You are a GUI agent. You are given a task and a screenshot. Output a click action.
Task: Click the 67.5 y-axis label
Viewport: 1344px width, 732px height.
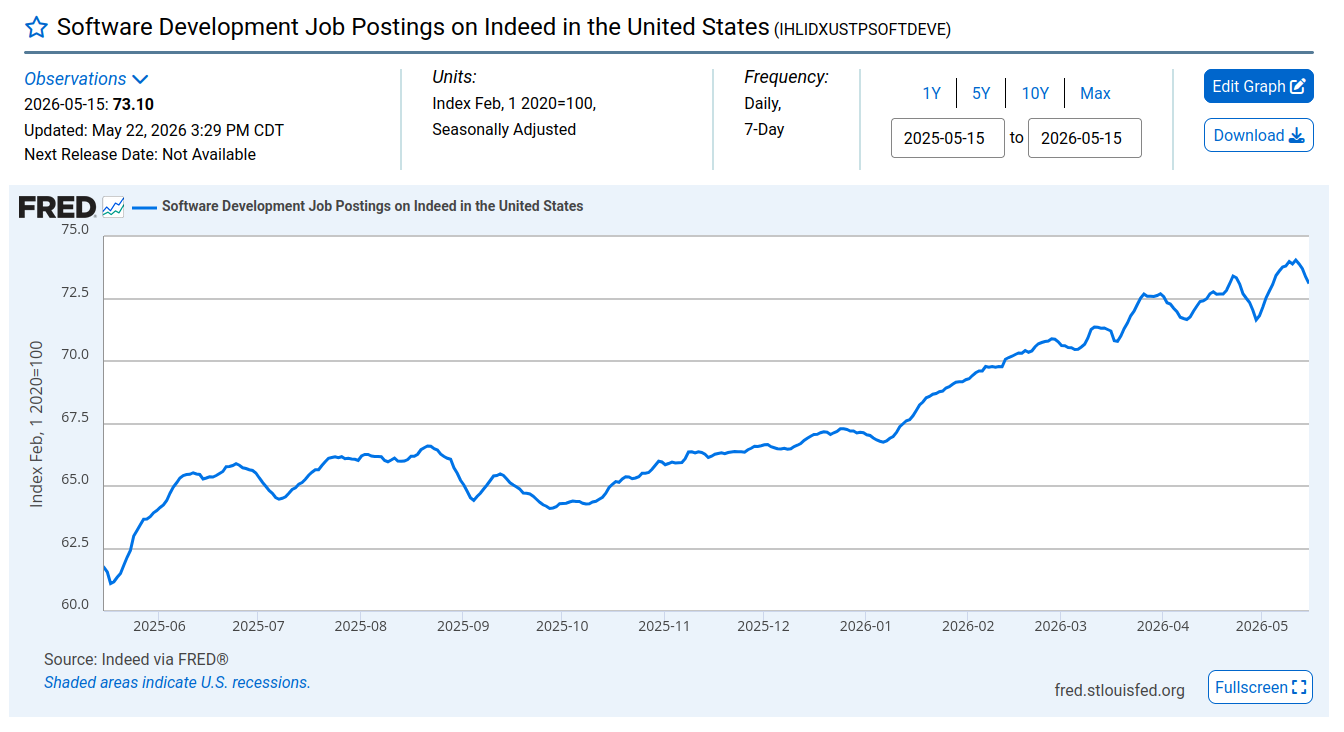tap(76, 418)
